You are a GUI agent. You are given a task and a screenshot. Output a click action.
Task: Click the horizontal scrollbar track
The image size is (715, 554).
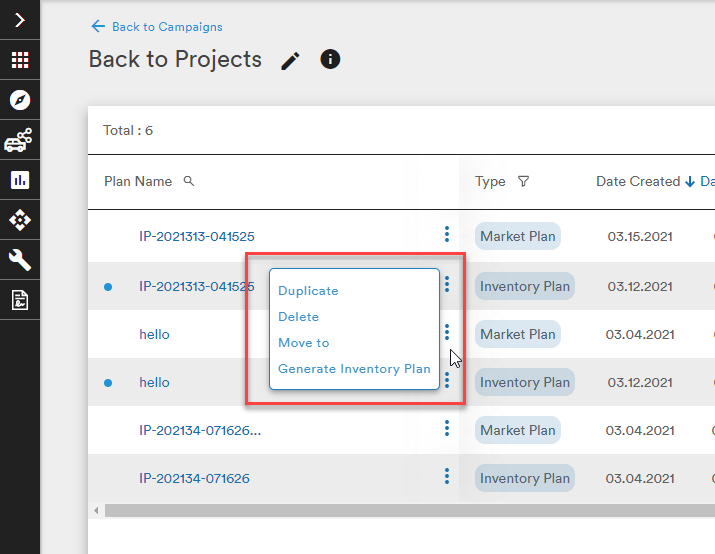tap(409, 511)
